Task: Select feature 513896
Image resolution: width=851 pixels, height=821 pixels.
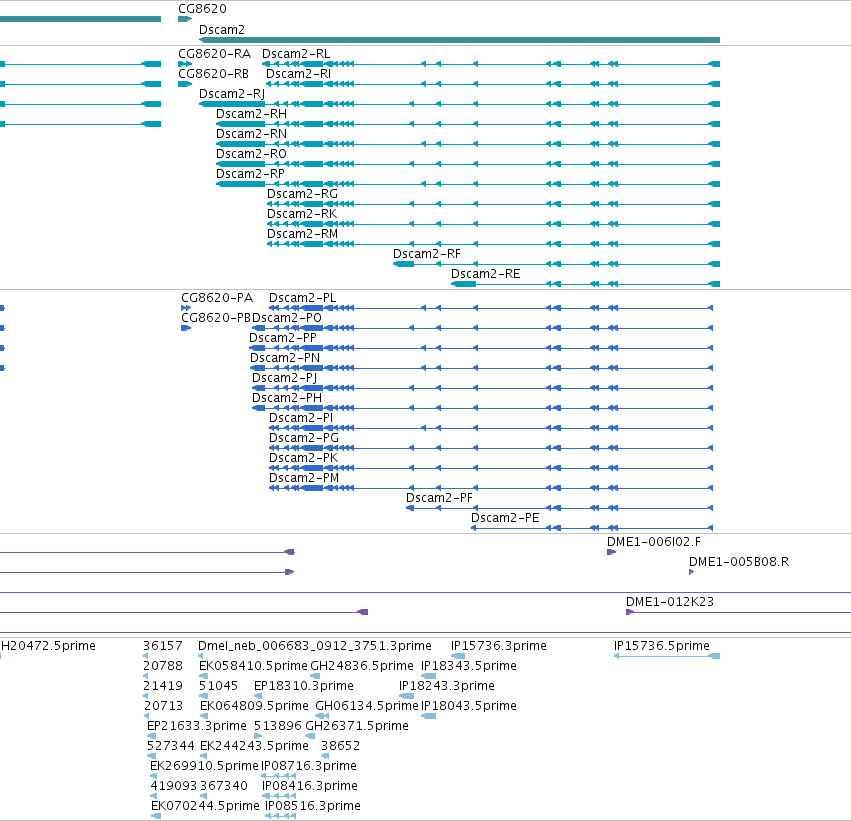Action: pyautogui.click(x=278, y=726)
